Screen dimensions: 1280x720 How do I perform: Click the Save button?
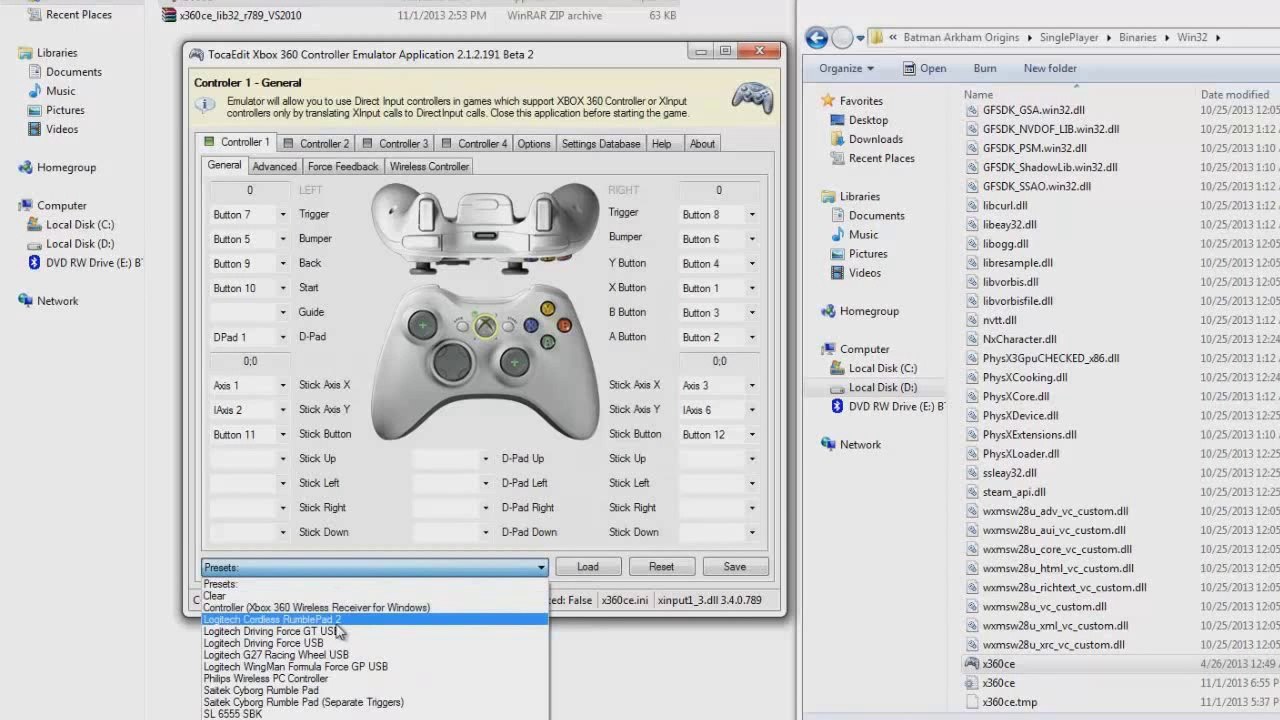coord(734,567)
